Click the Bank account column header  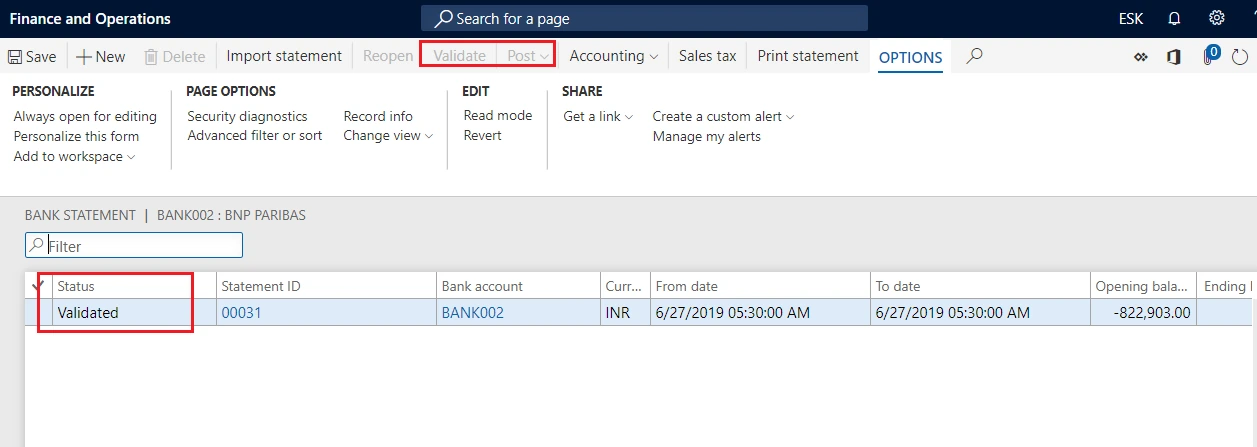518,286
